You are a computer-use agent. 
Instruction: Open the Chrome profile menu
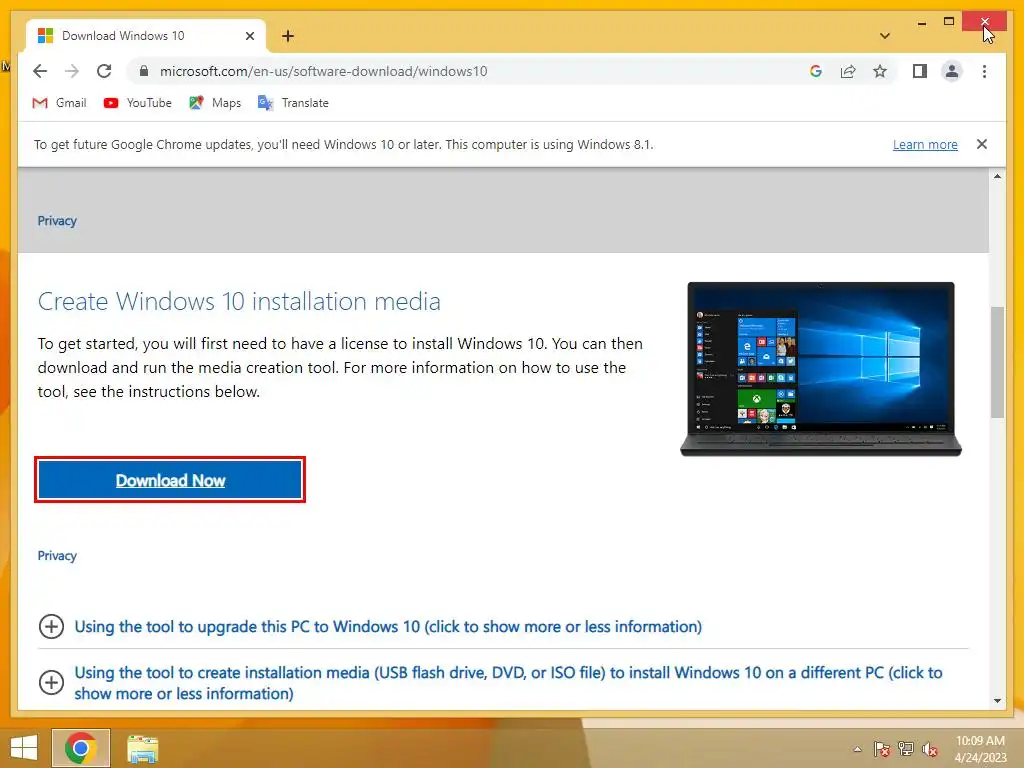pos(952,71)
